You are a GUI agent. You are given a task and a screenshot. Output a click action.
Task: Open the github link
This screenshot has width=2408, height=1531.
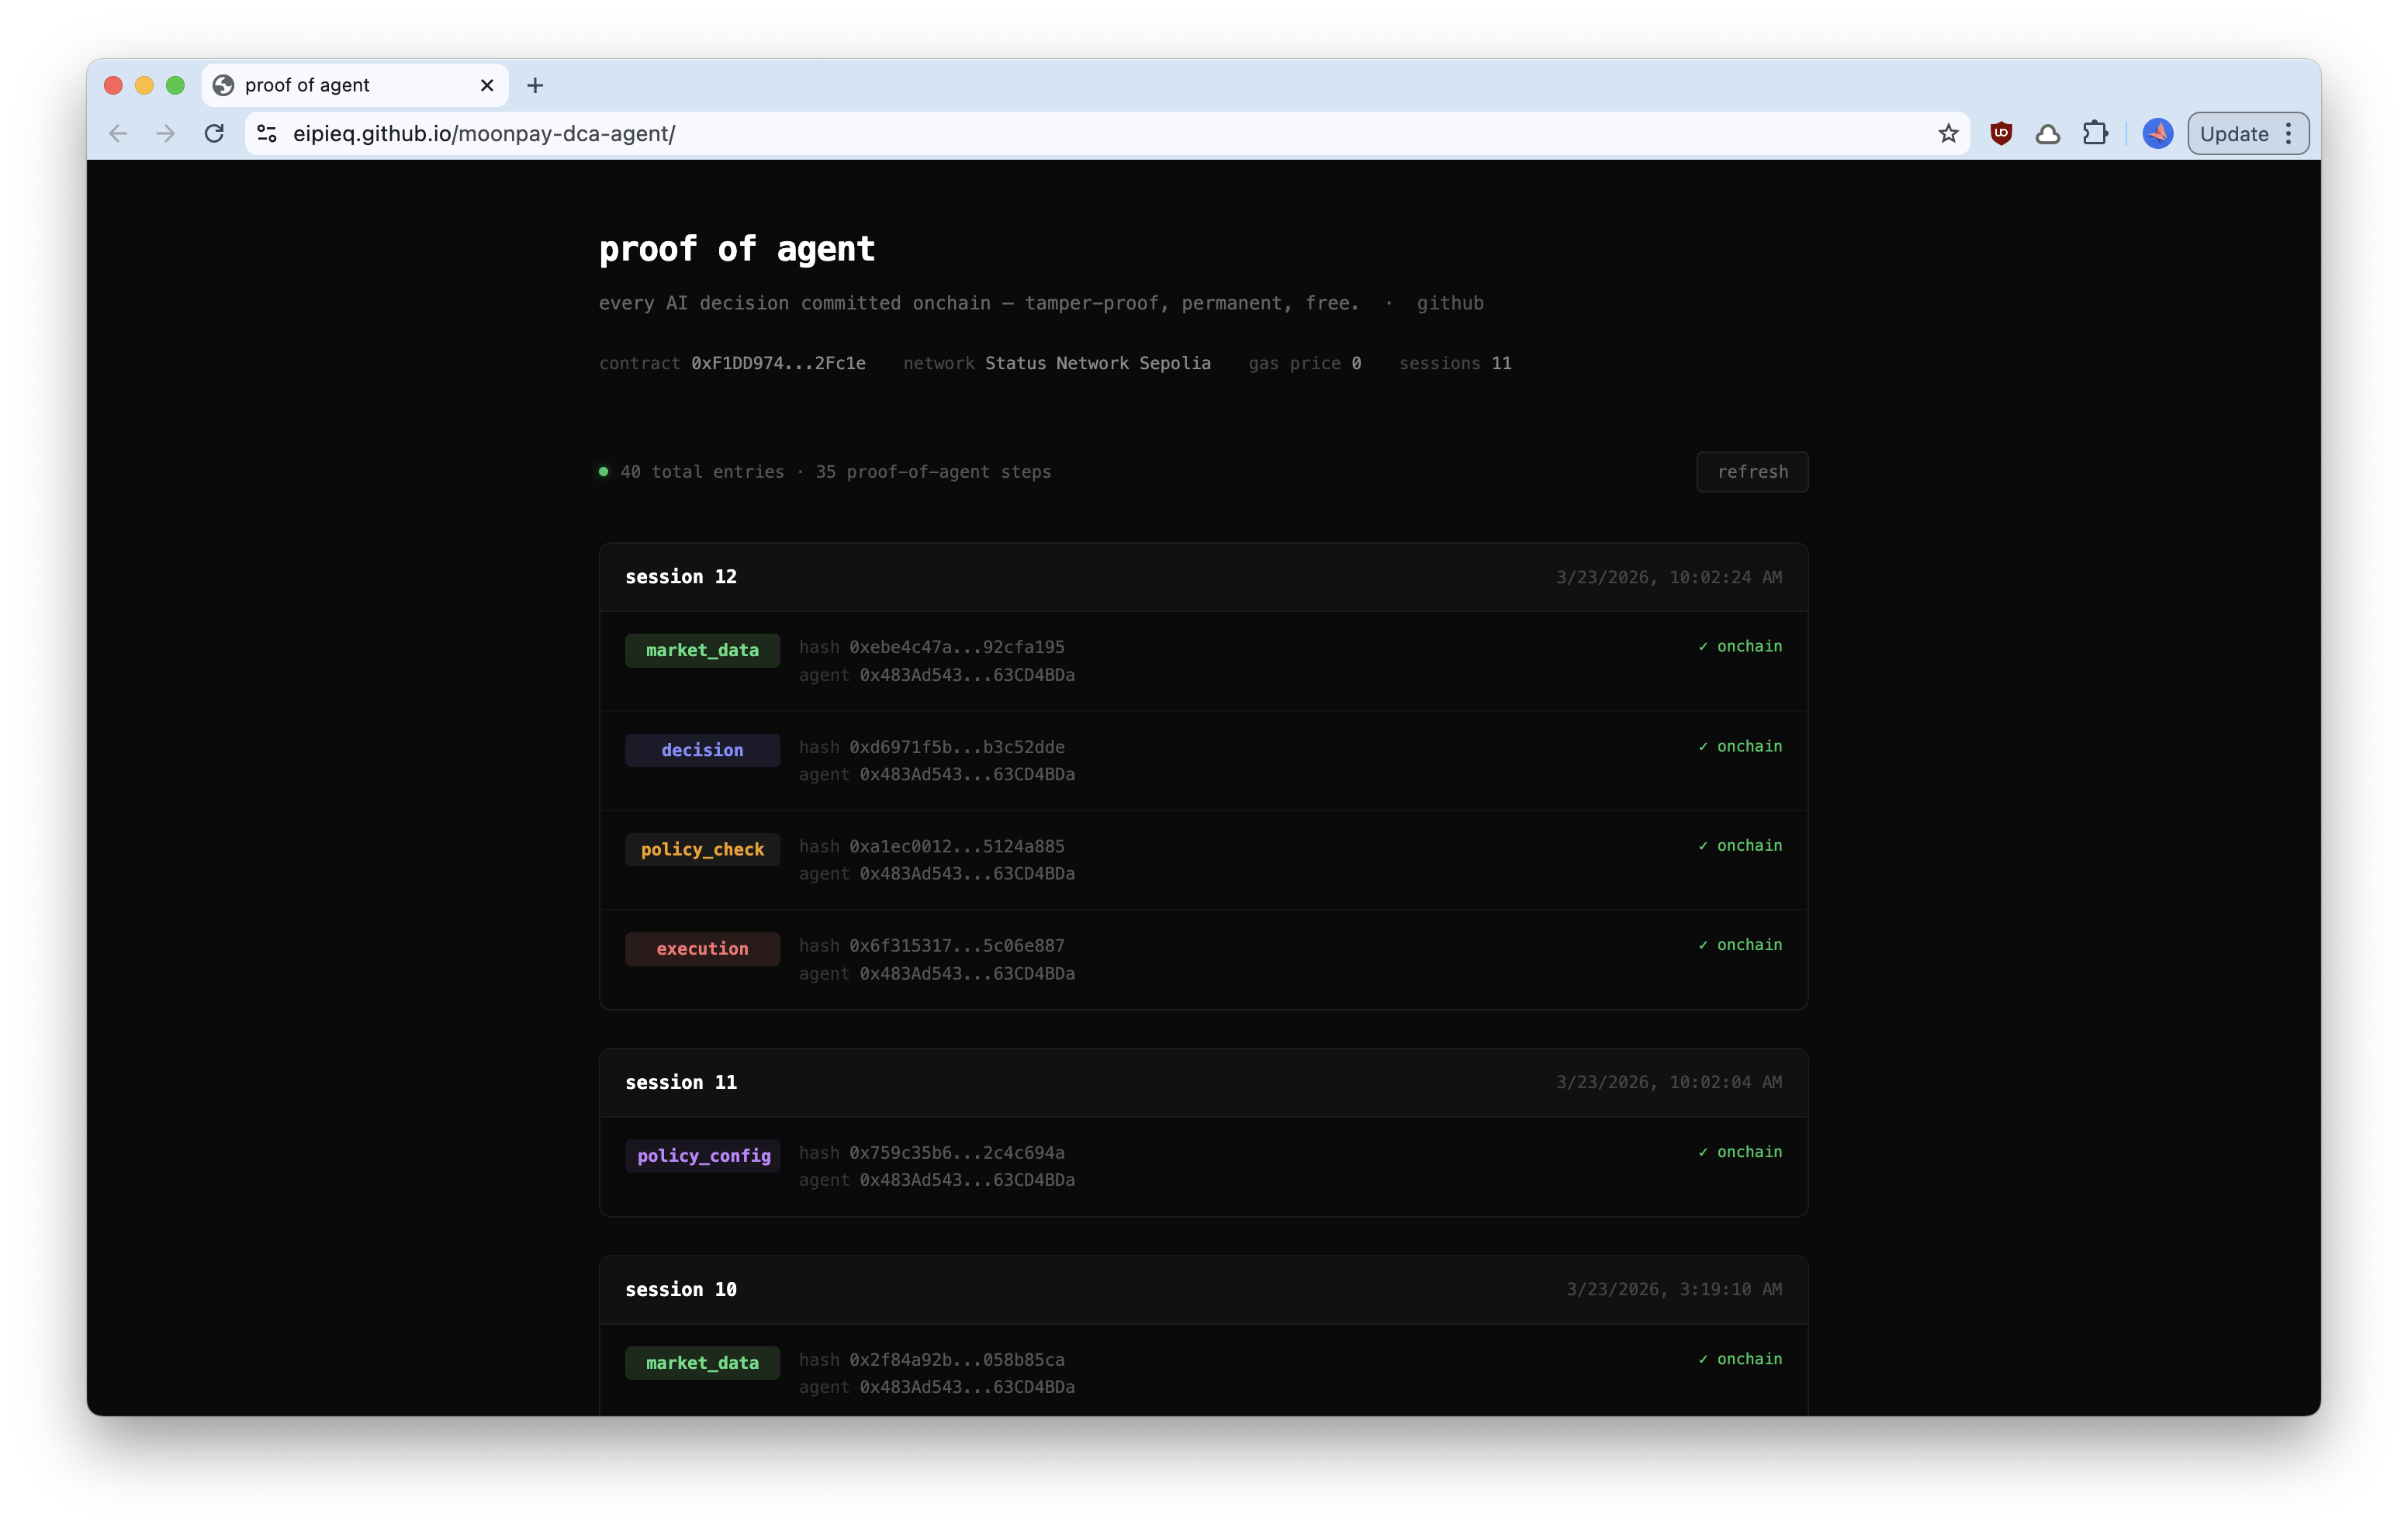click(x=1450, y=303)
